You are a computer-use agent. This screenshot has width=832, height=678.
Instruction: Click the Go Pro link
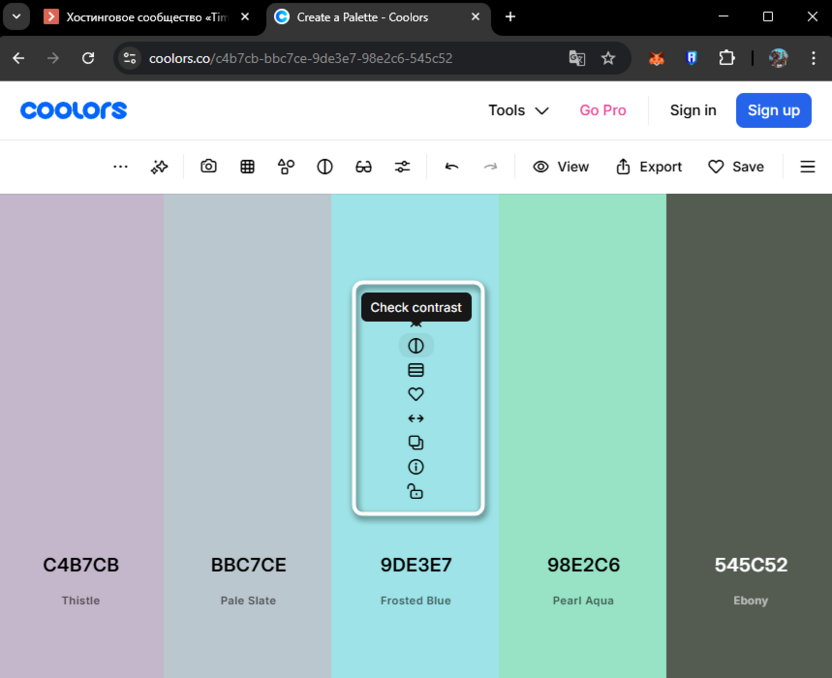pyautogui.click(x=603, y=110)
